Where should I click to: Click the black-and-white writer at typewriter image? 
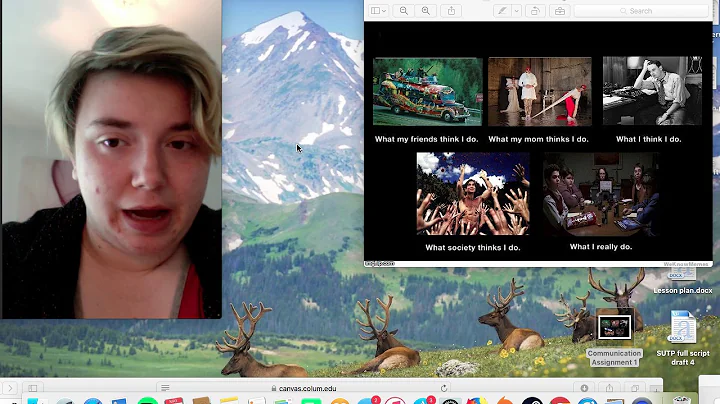click(x=652, y=91)
